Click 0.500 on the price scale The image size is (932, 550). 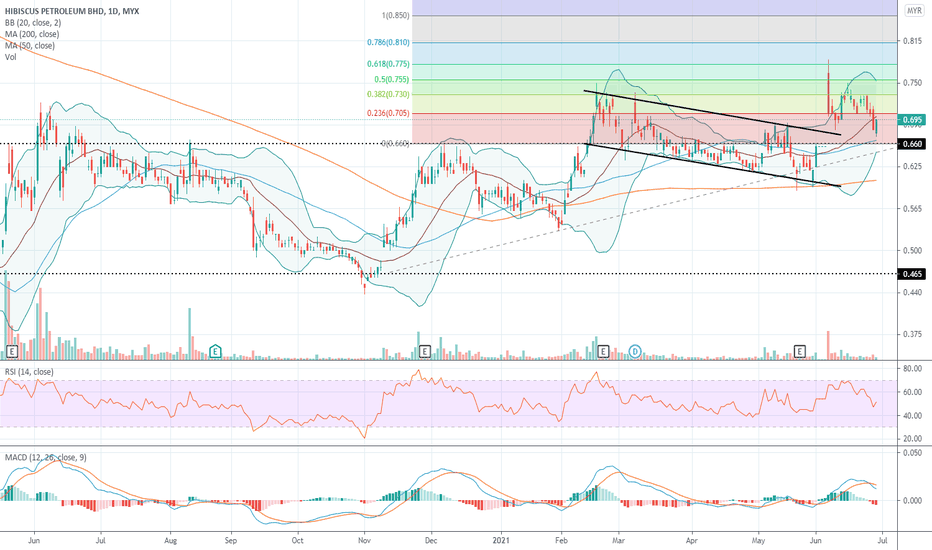tap(912, 250)
